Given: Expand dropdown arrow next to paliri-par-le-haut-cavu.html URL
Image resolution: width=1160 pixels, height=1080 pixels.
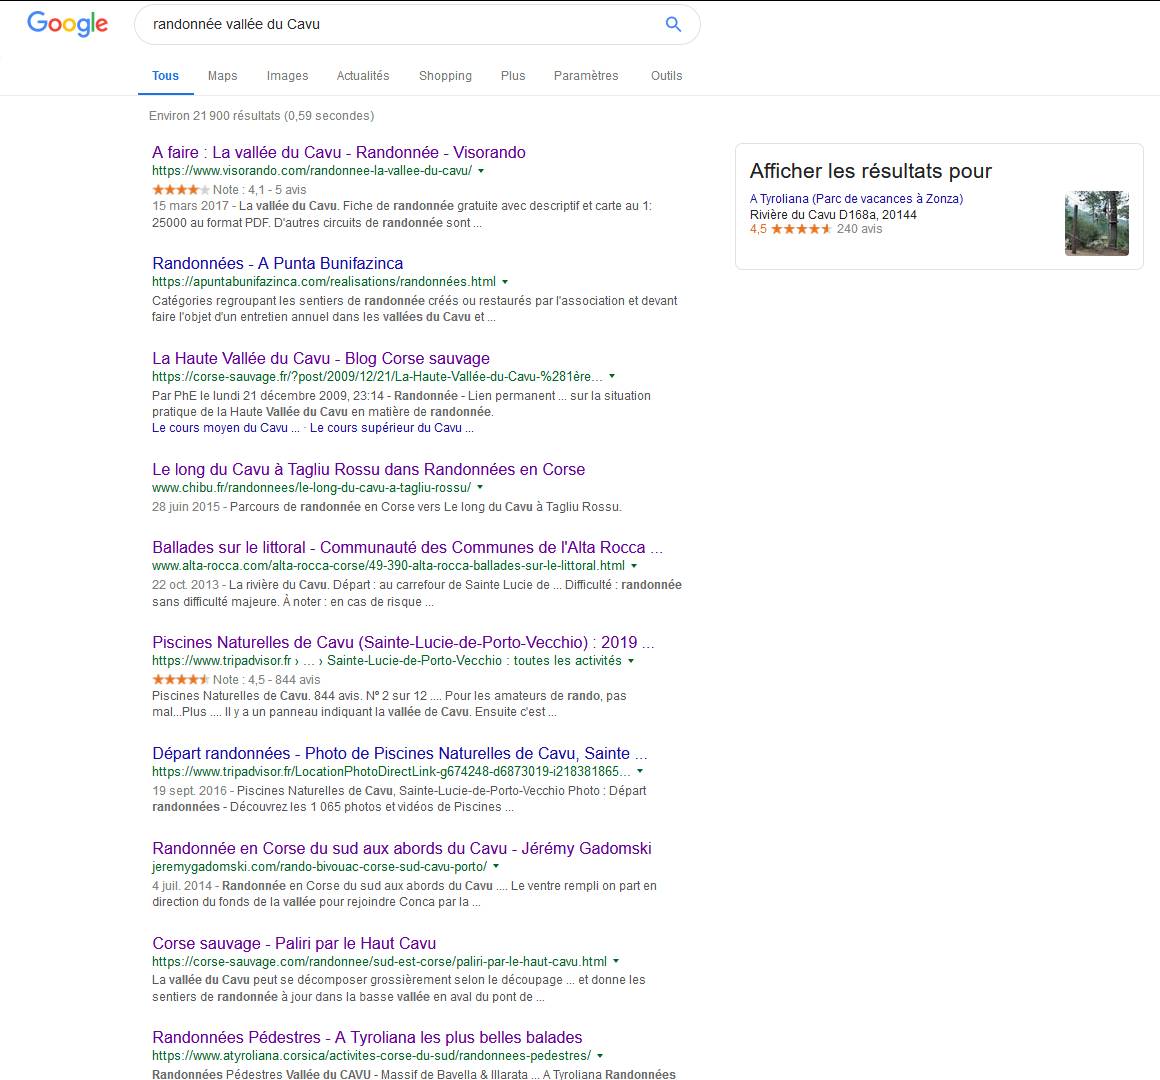Looking at the screenshot, I should coord(616,962).
